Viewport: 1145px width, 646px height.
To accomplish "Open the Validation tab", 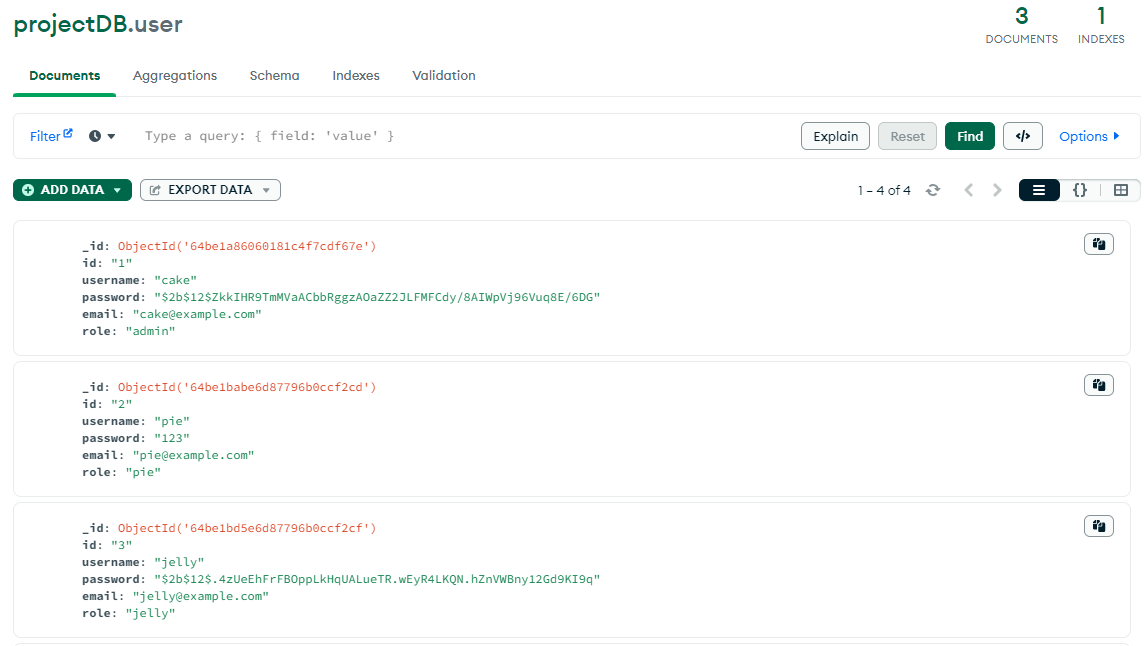I will tap(443, 75).
